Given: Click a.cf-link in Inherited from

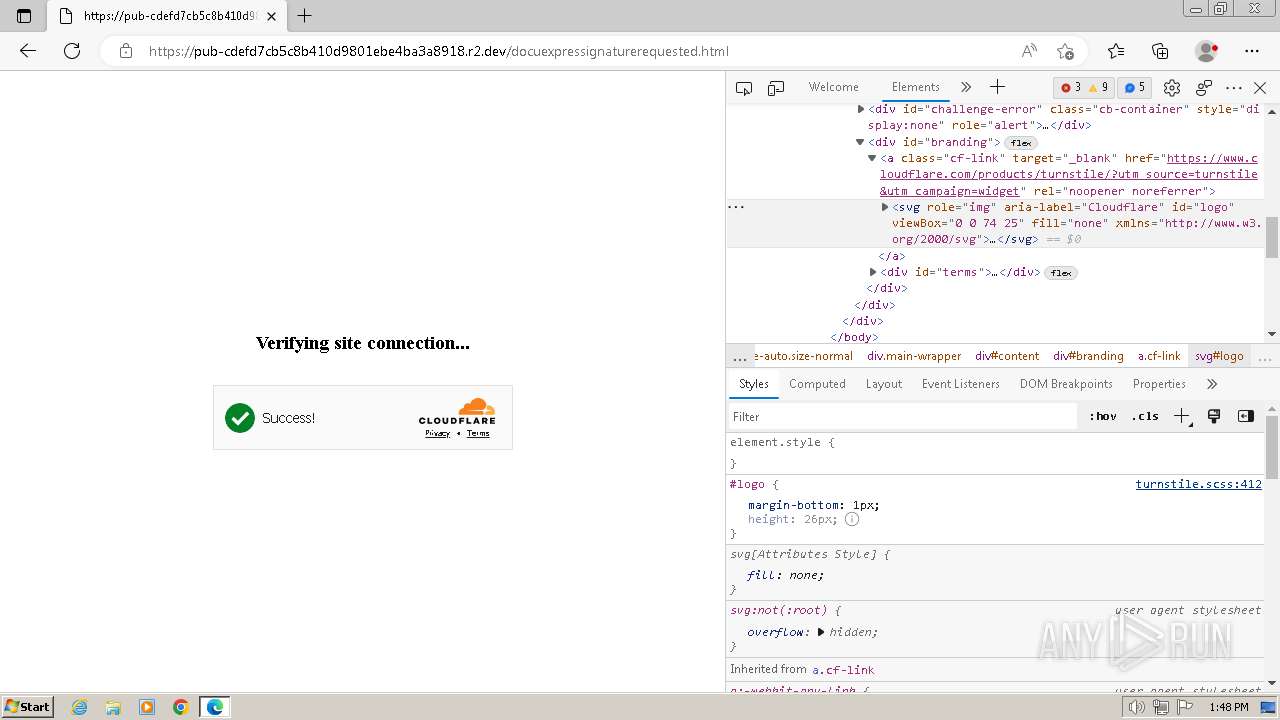Looking at the screenshot, I should point(843,670).
